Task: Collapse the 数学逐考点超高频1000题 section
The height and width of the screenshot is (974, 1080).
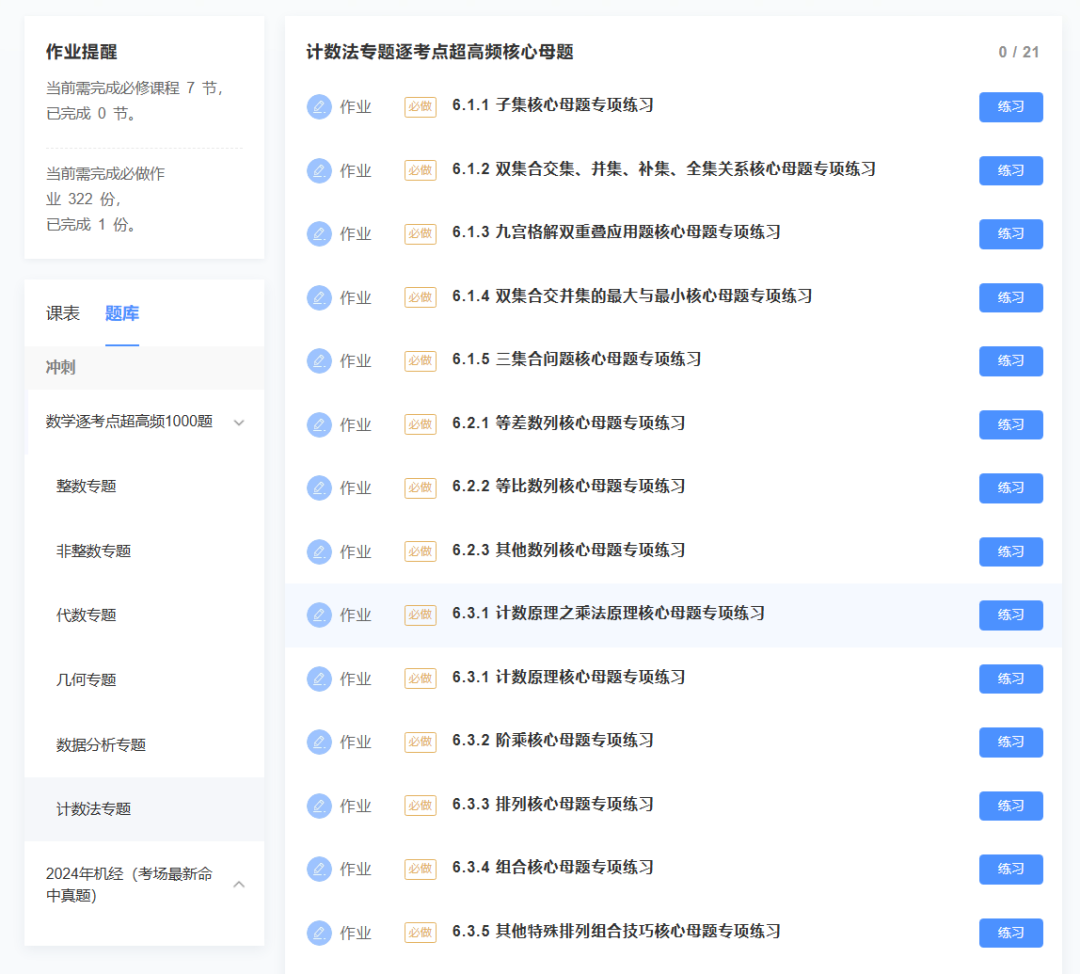Action: (238, 422)
